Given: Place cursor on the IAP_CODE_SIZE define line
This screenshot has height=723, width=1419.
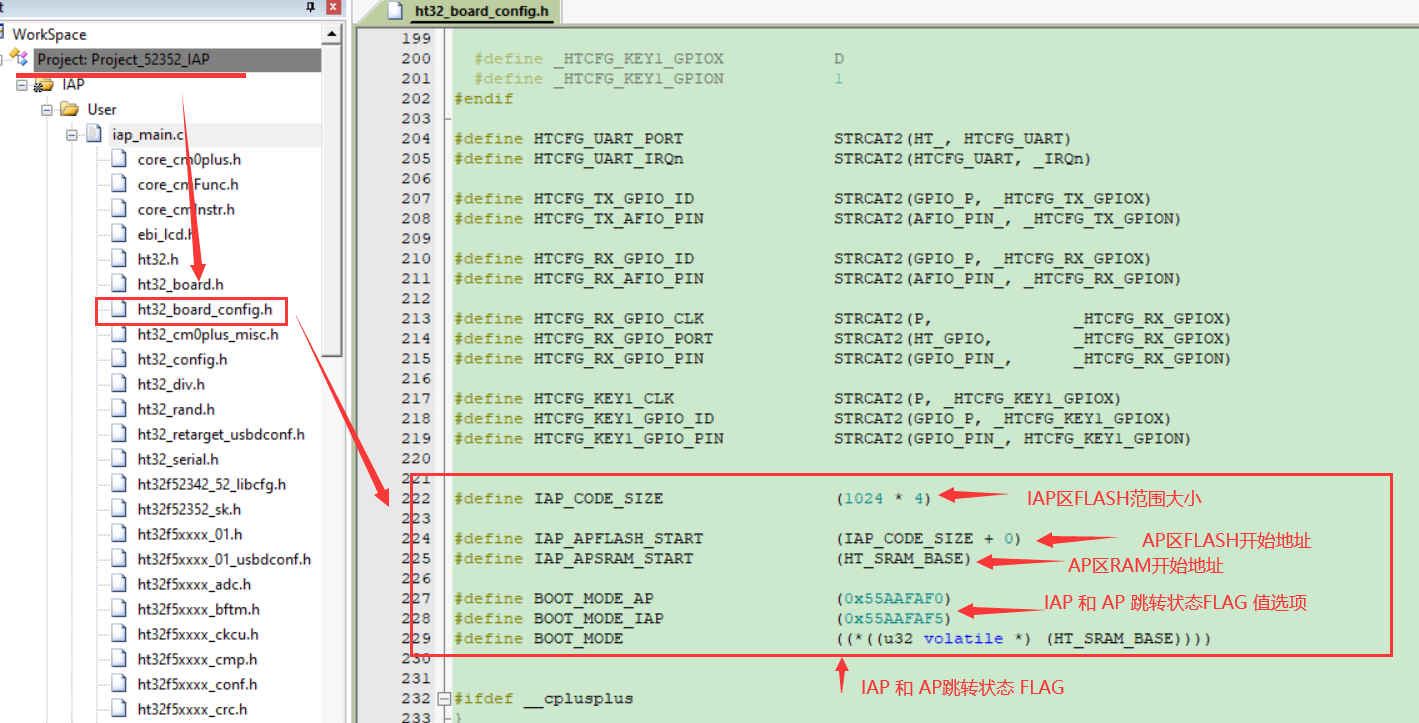Looking at the screenshot, I should pos(598,498).
